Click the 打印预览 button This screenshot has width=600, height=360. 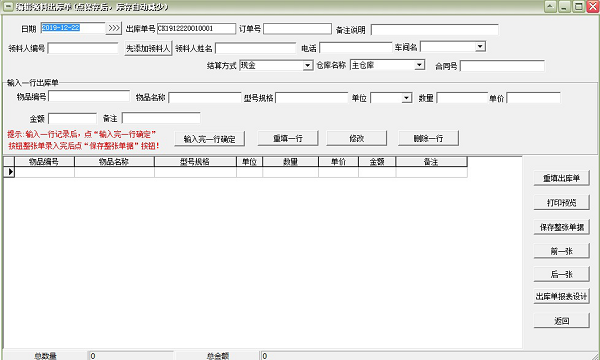coord(561,203)
